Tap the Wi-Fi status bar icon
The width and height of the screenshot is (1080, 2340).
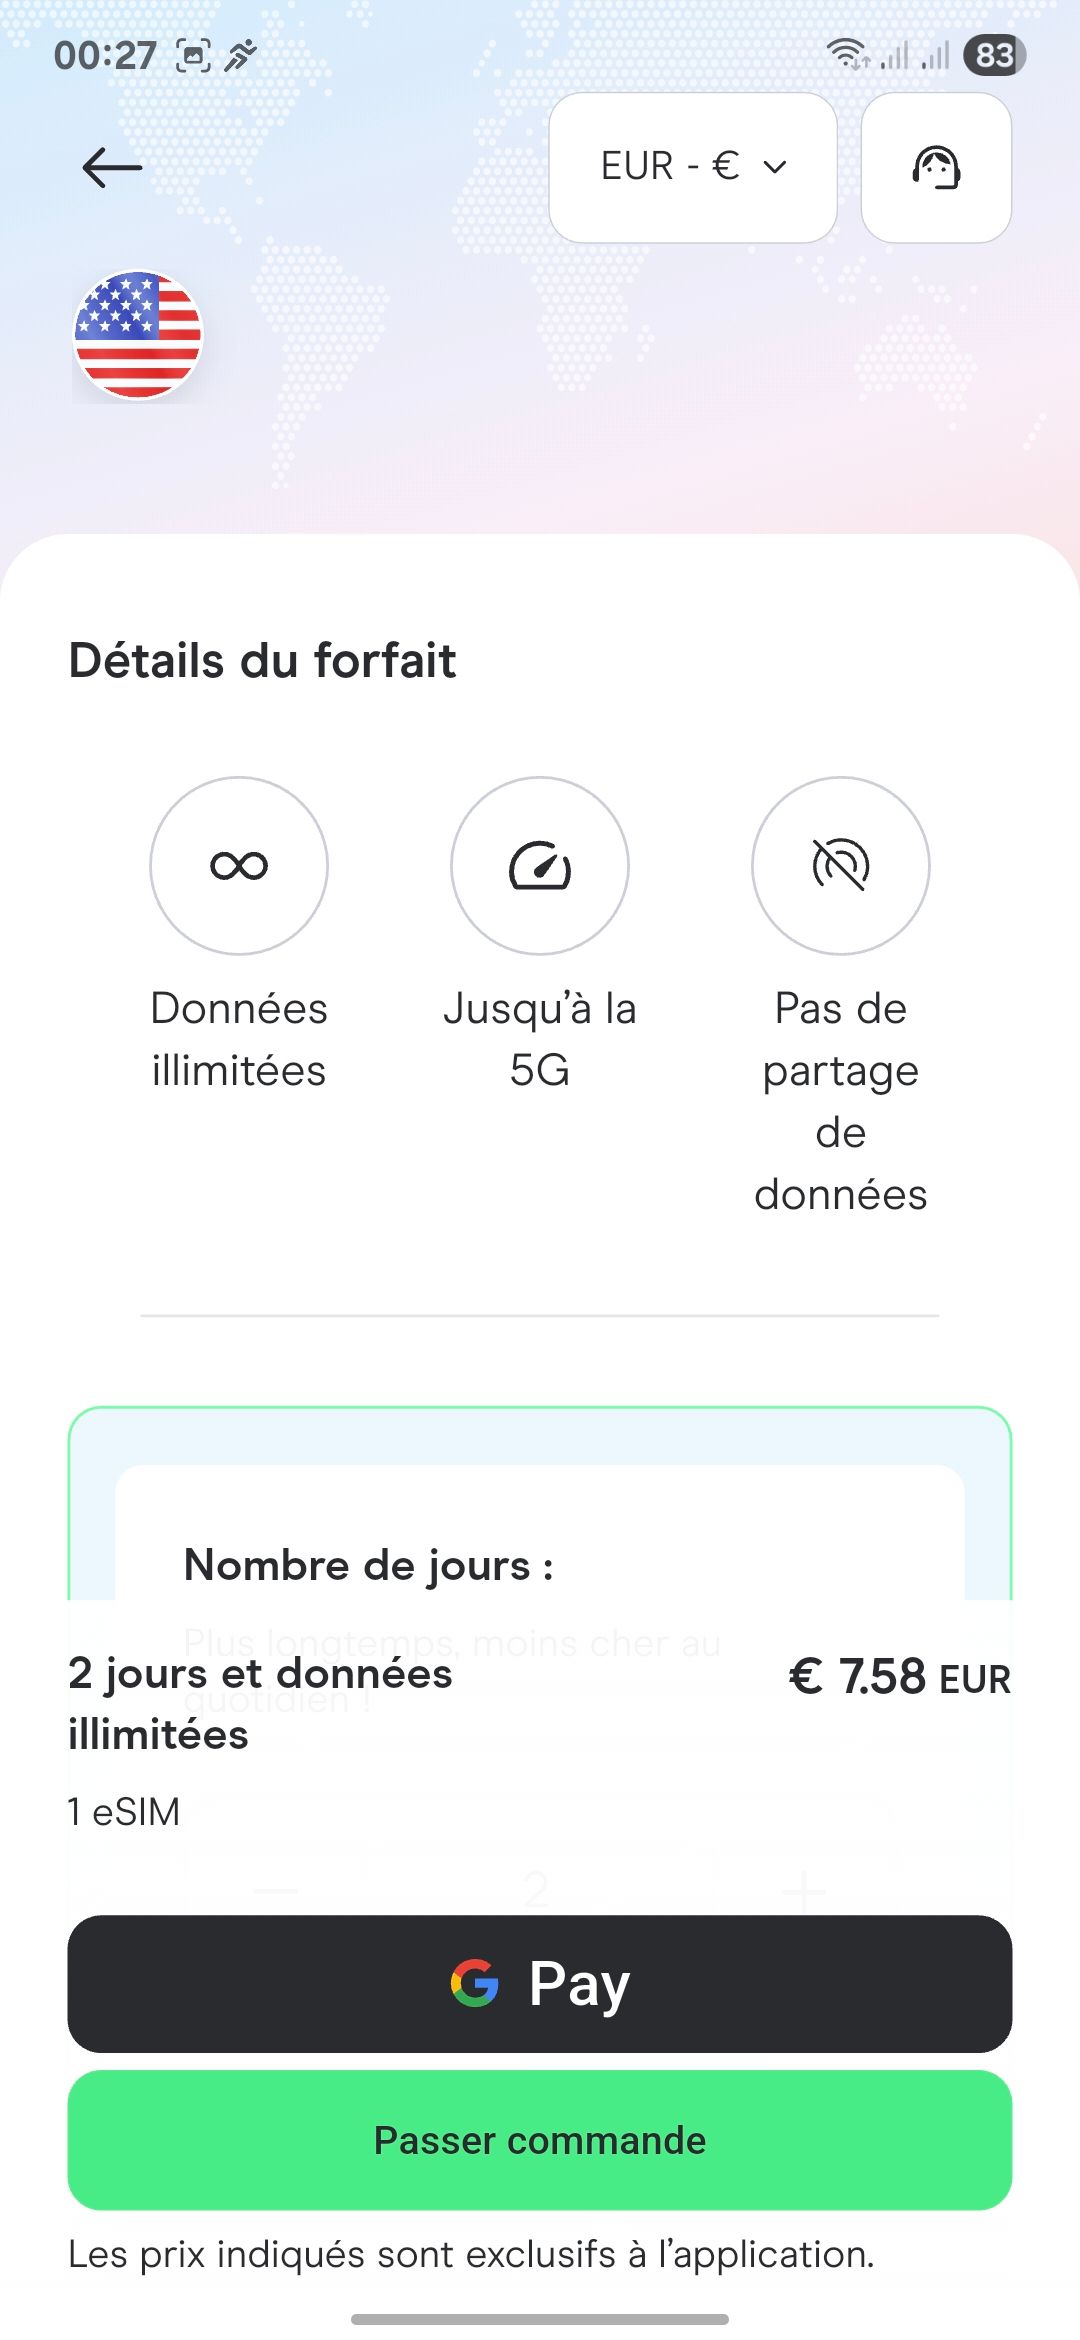848,54
